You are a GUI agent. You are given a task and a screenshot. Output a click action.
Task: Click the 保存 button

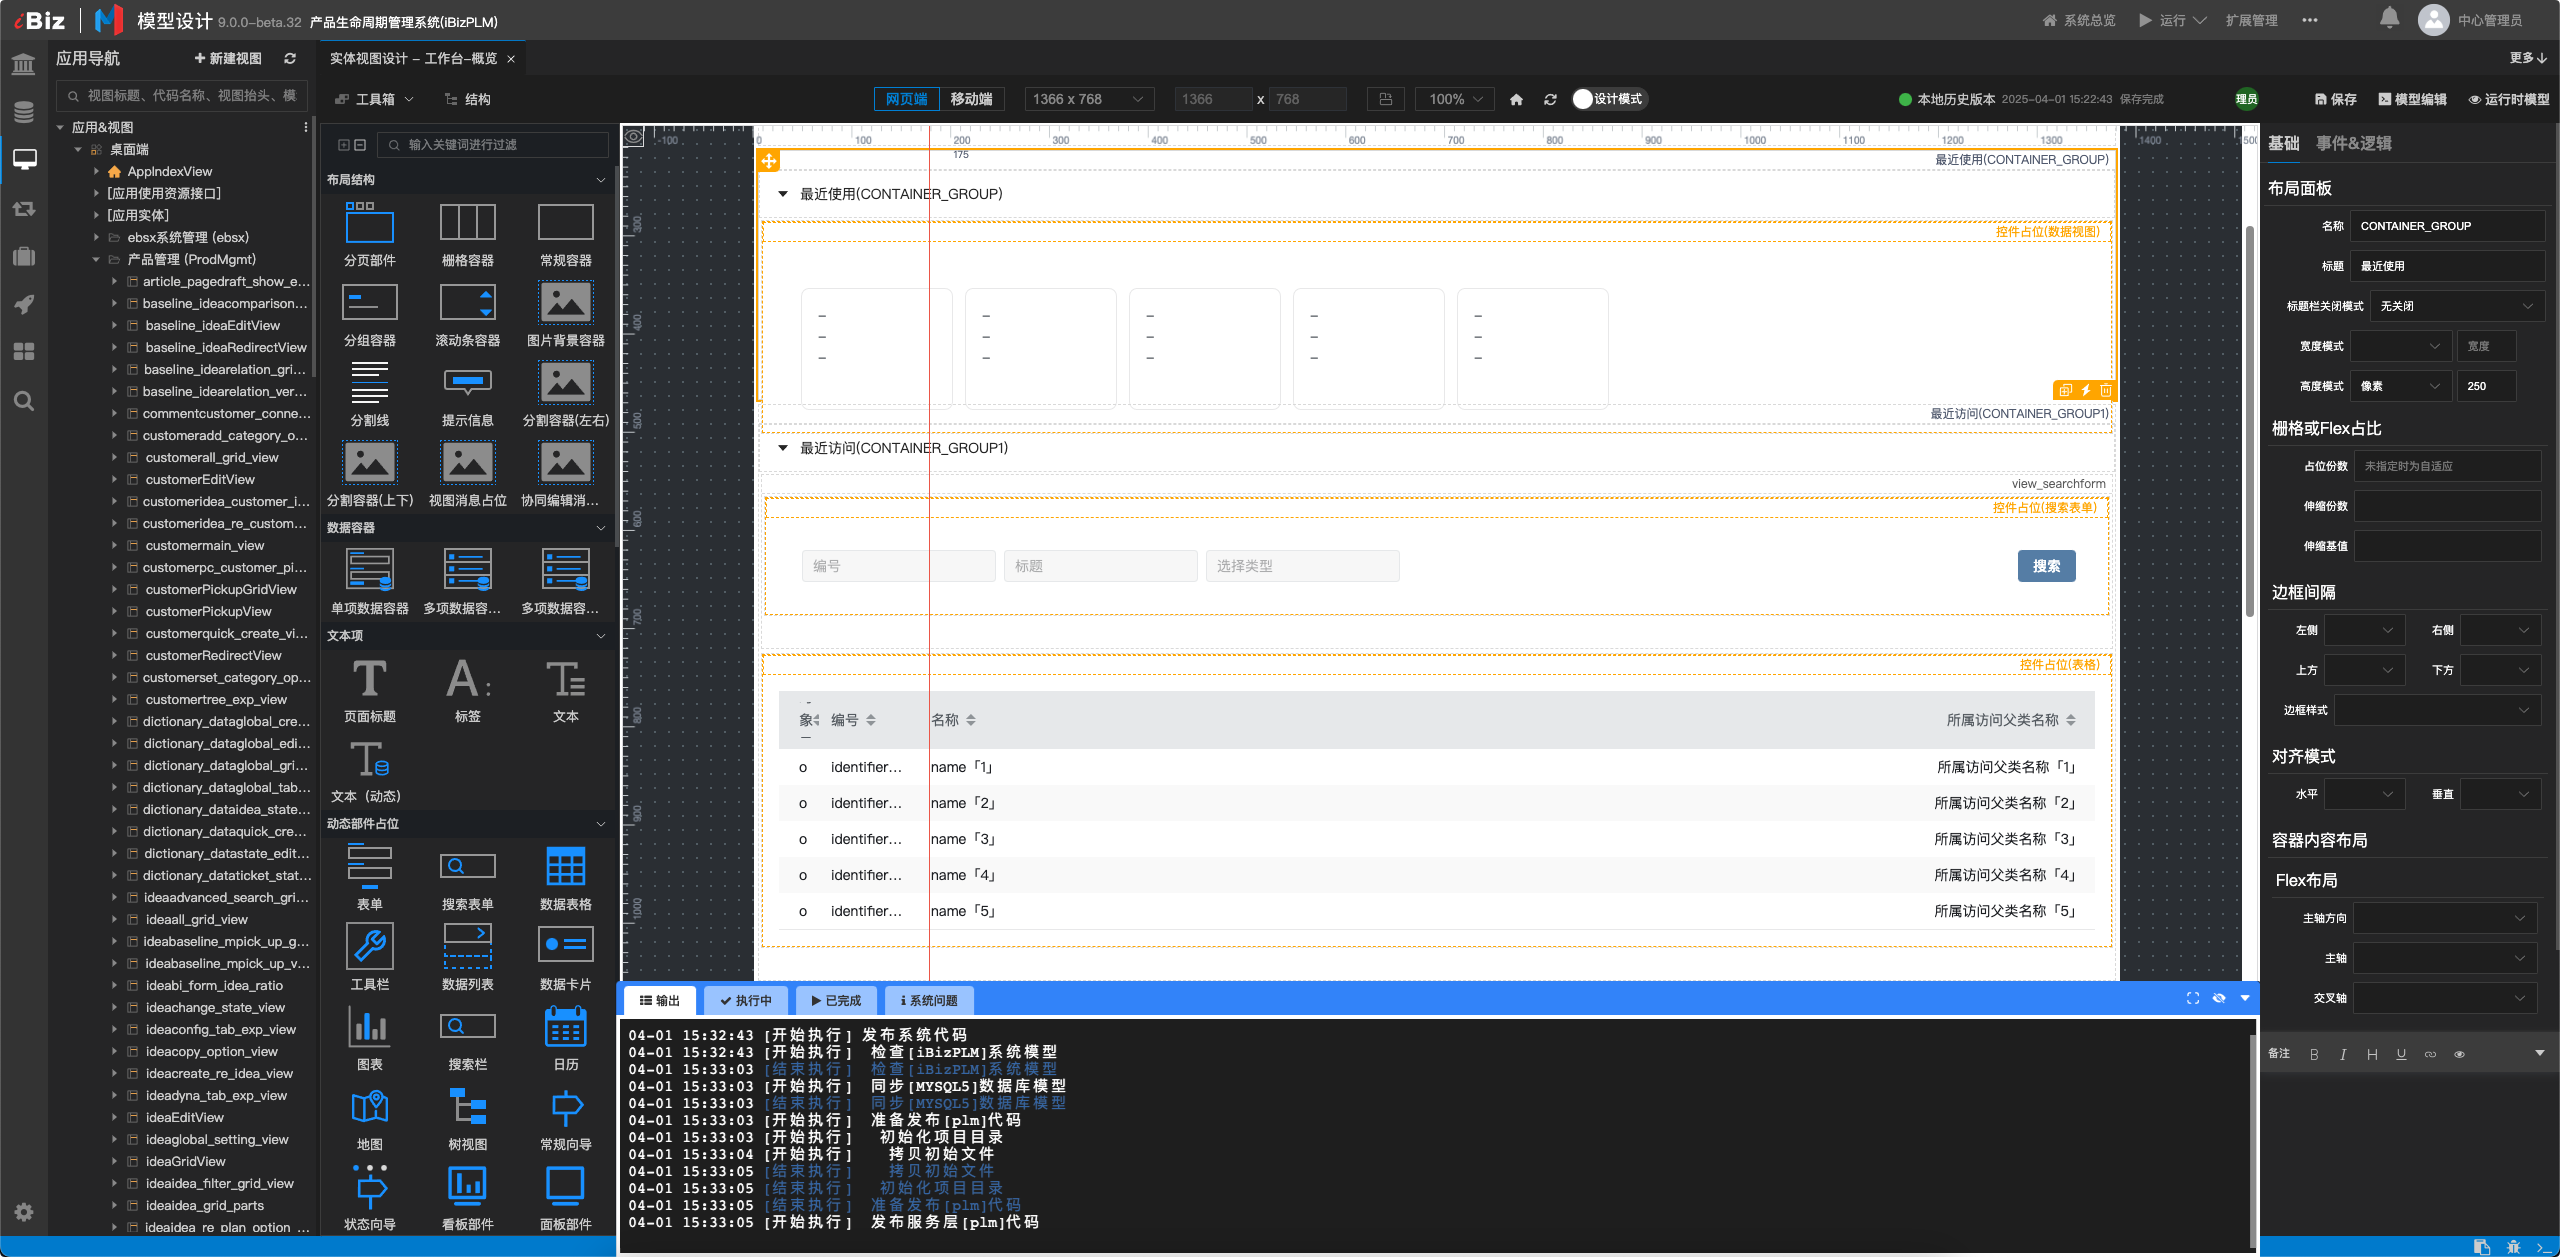click(2335, 99)
